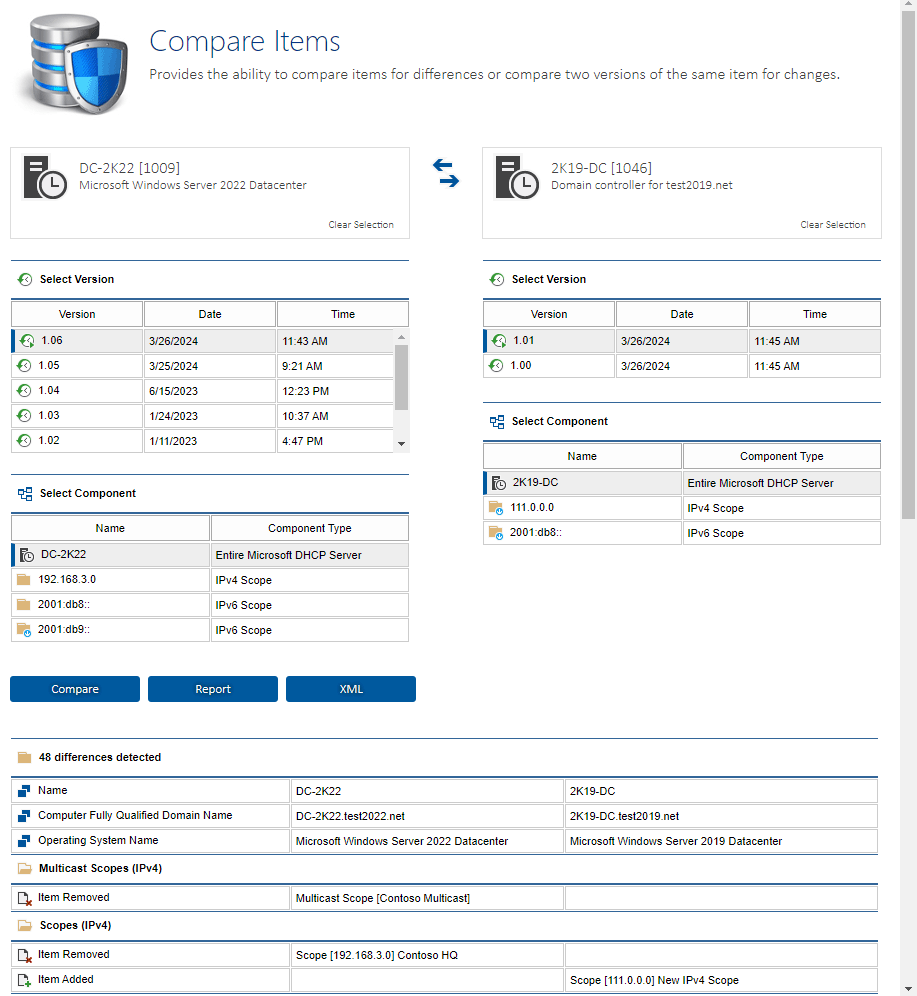Click the page scrollbar down arrow

point(908,989)
